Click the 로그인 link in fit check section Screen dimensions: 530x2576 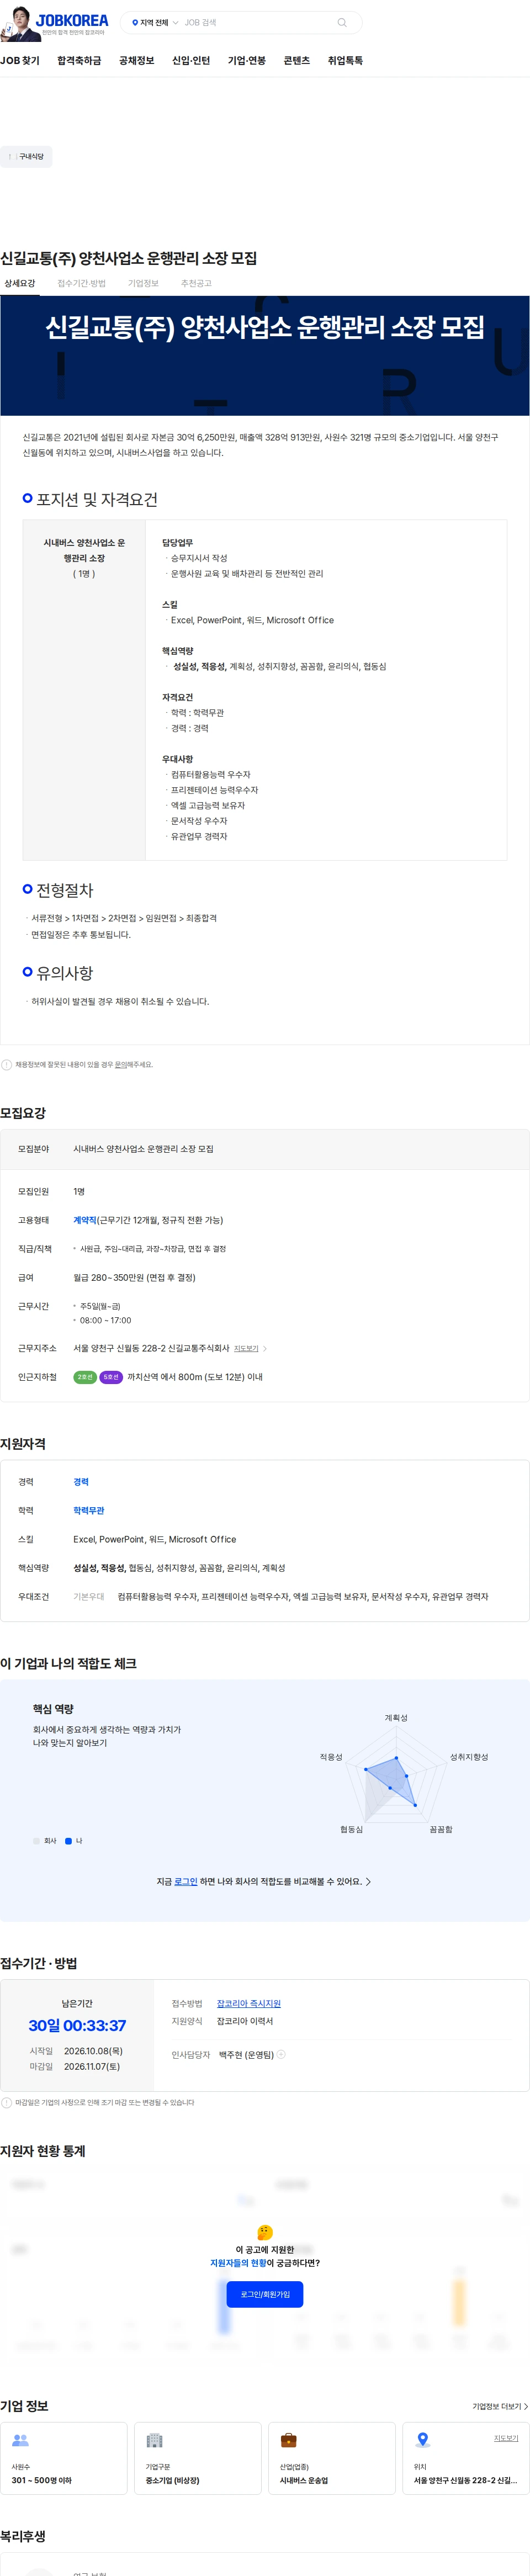coord(186,1881)
